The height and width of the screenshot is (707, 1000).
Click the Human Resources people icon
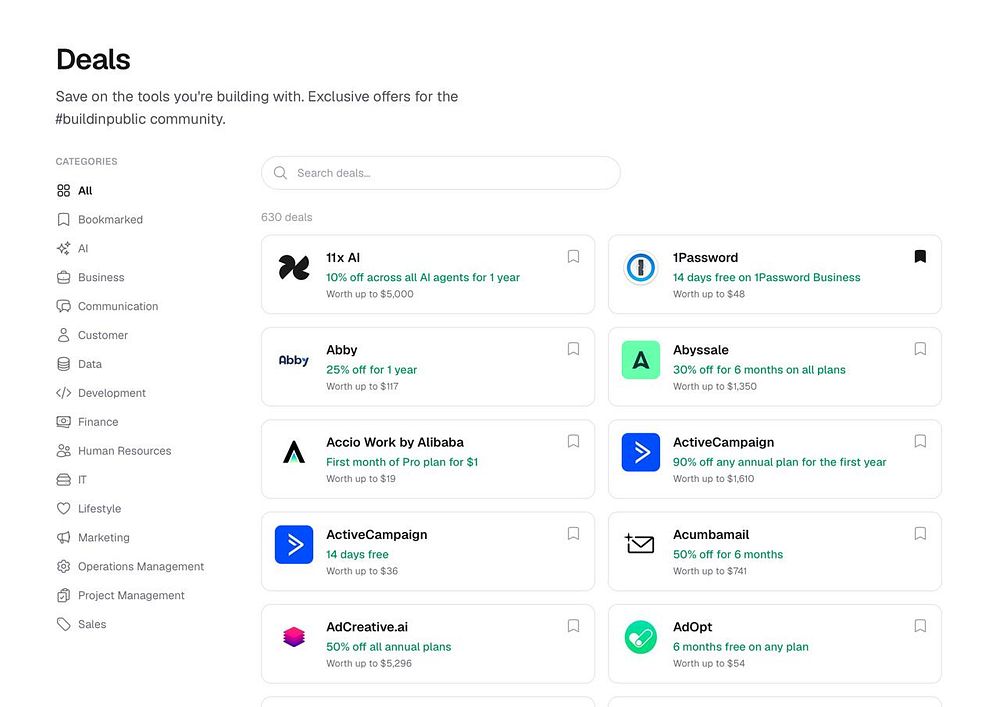(x=63, y=451)
